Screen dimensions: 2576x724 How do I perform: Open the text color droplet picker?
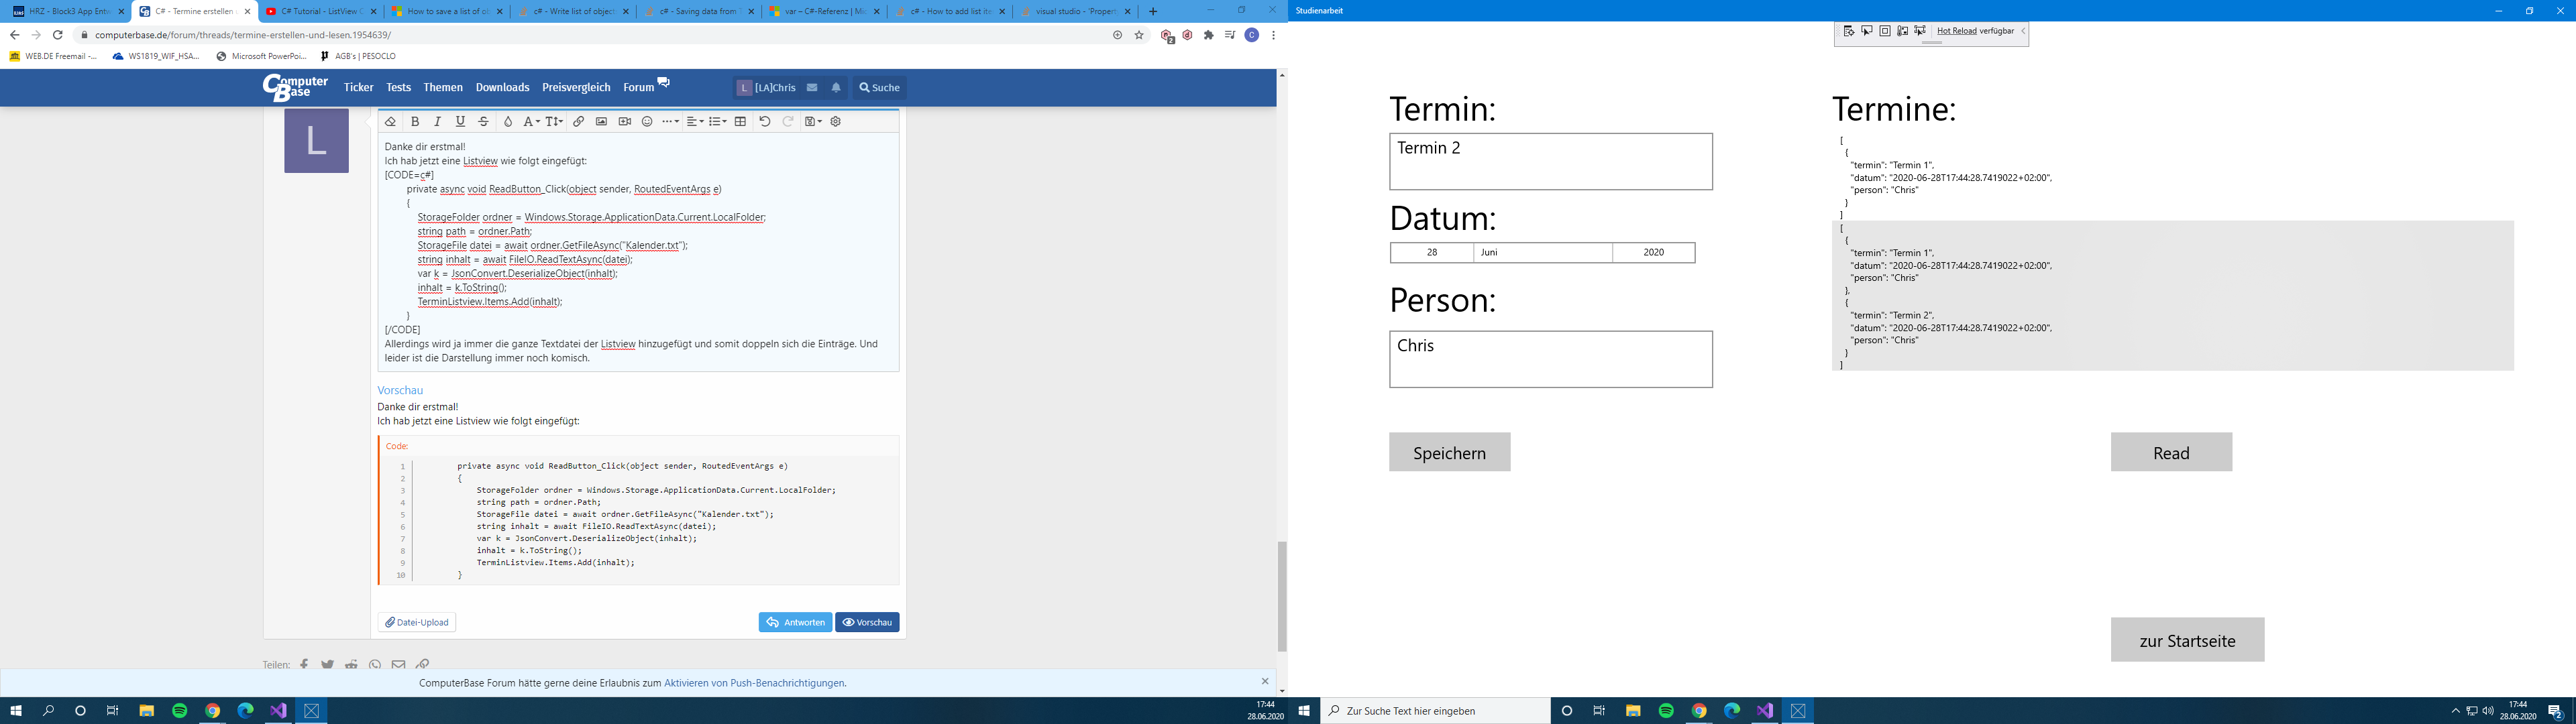point(507,122)
